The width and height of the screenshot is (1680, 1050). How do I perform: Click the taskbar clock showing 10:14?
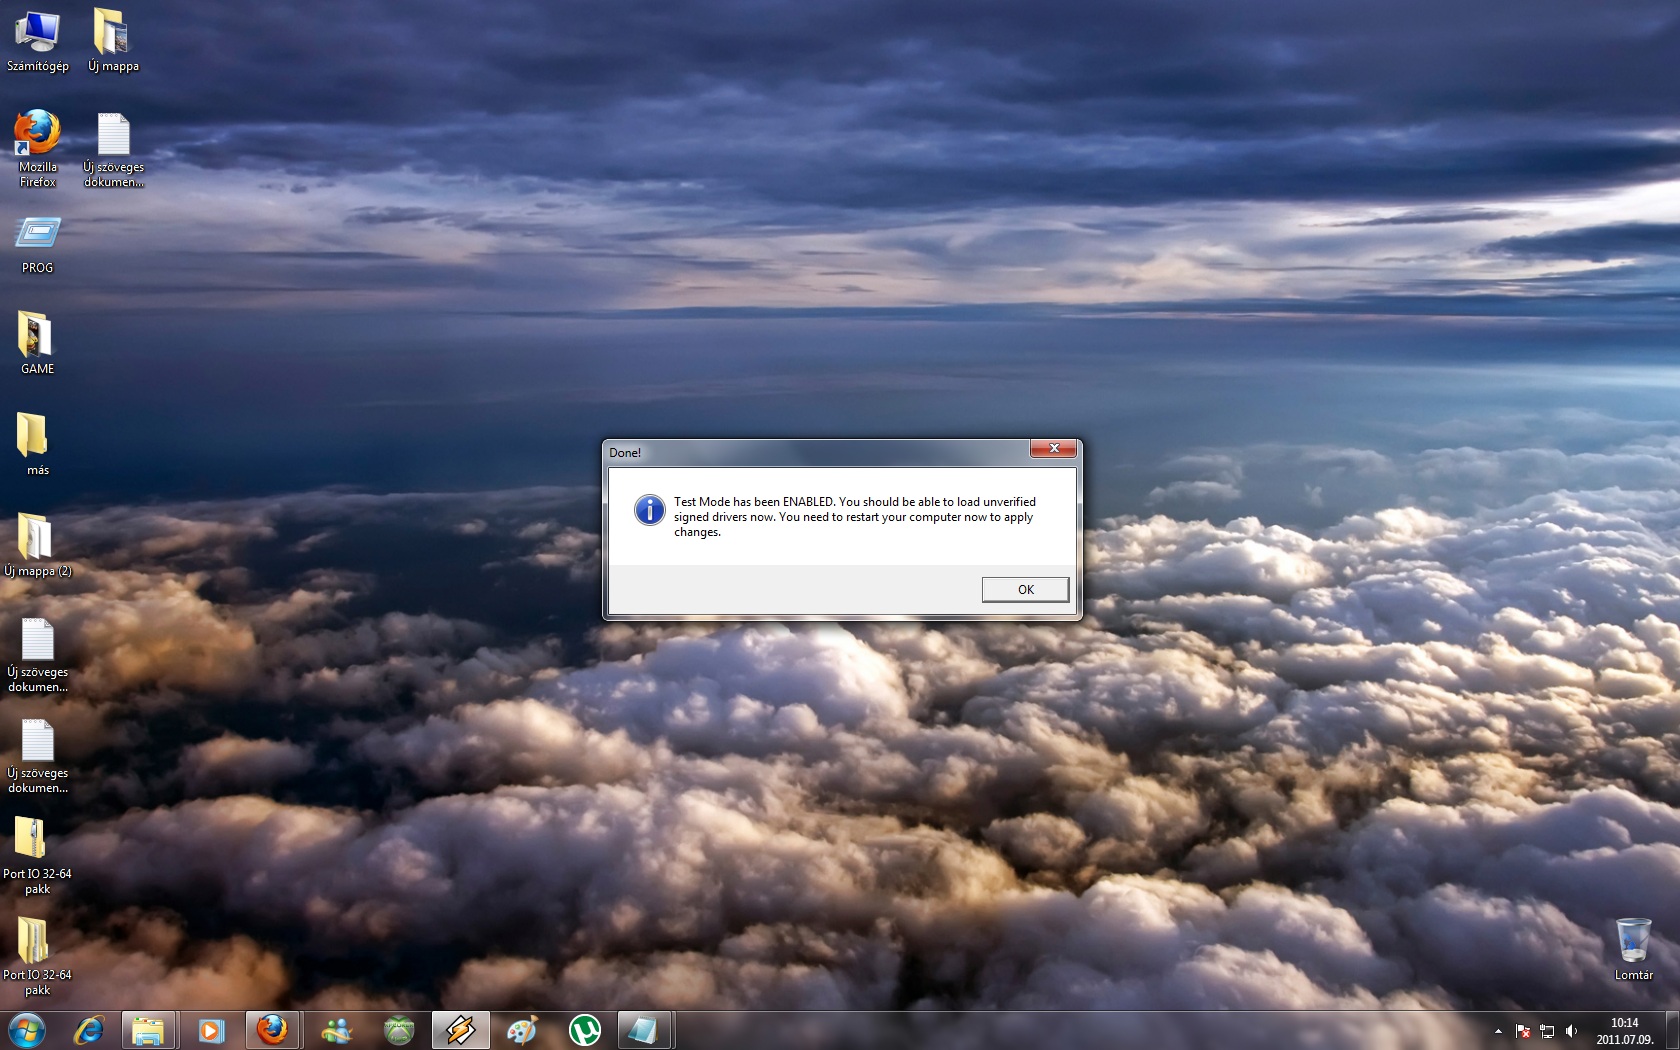click(1624, 1031)
